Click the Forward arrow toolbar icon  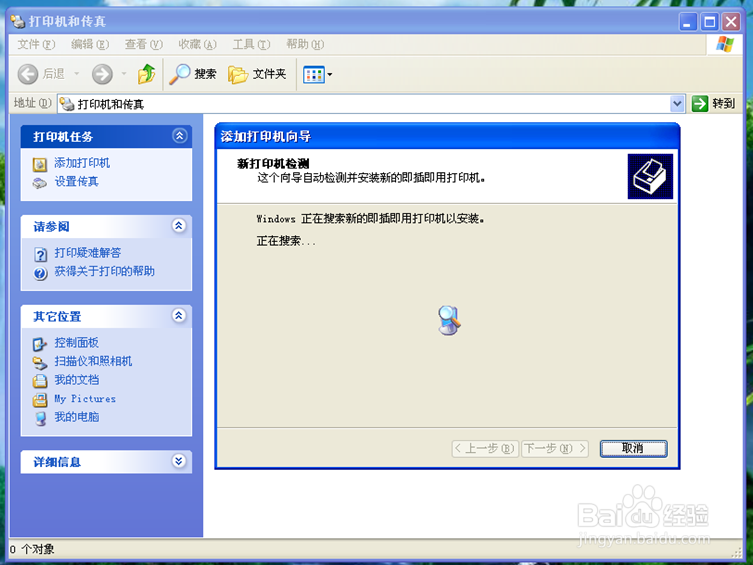[x=102, y=74]
